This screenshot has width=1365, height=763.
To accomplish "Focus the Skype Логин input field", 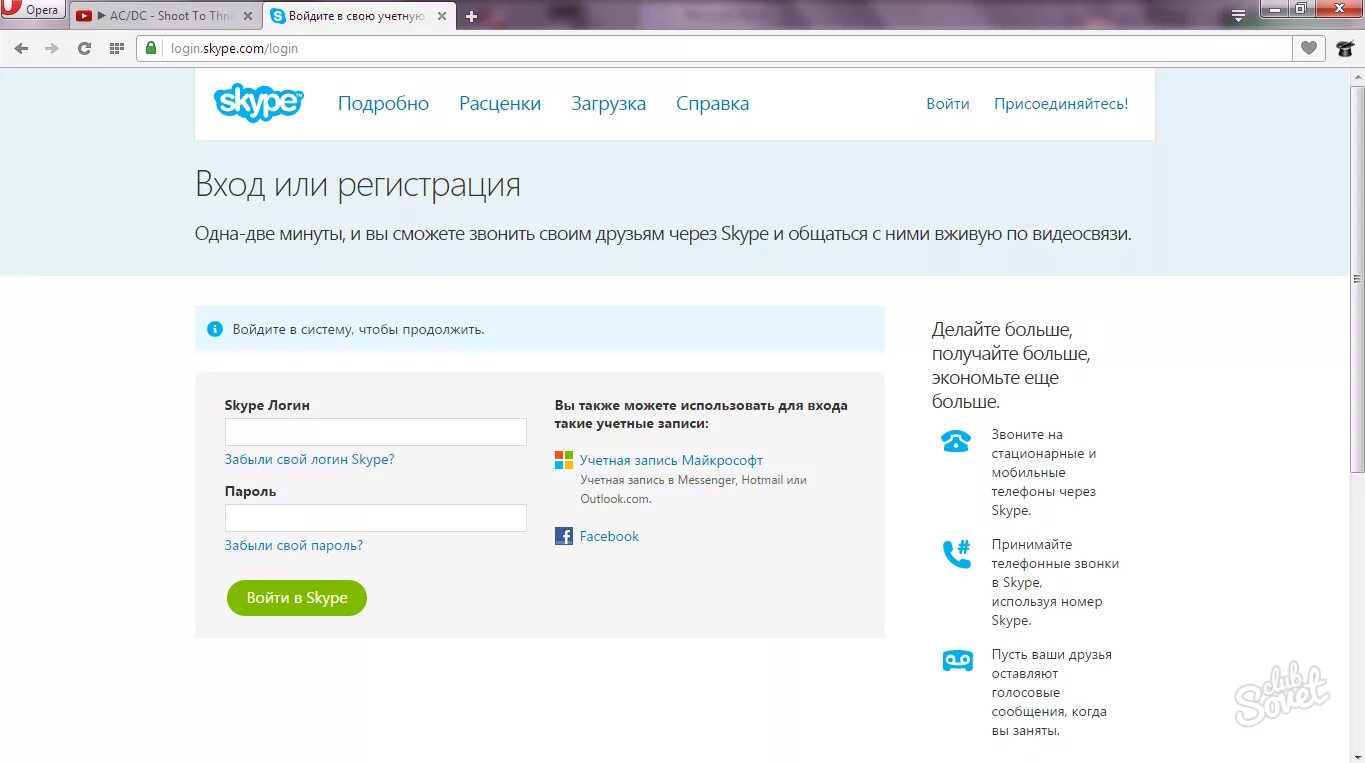I will pyautogui.click(x=376, y=432).
